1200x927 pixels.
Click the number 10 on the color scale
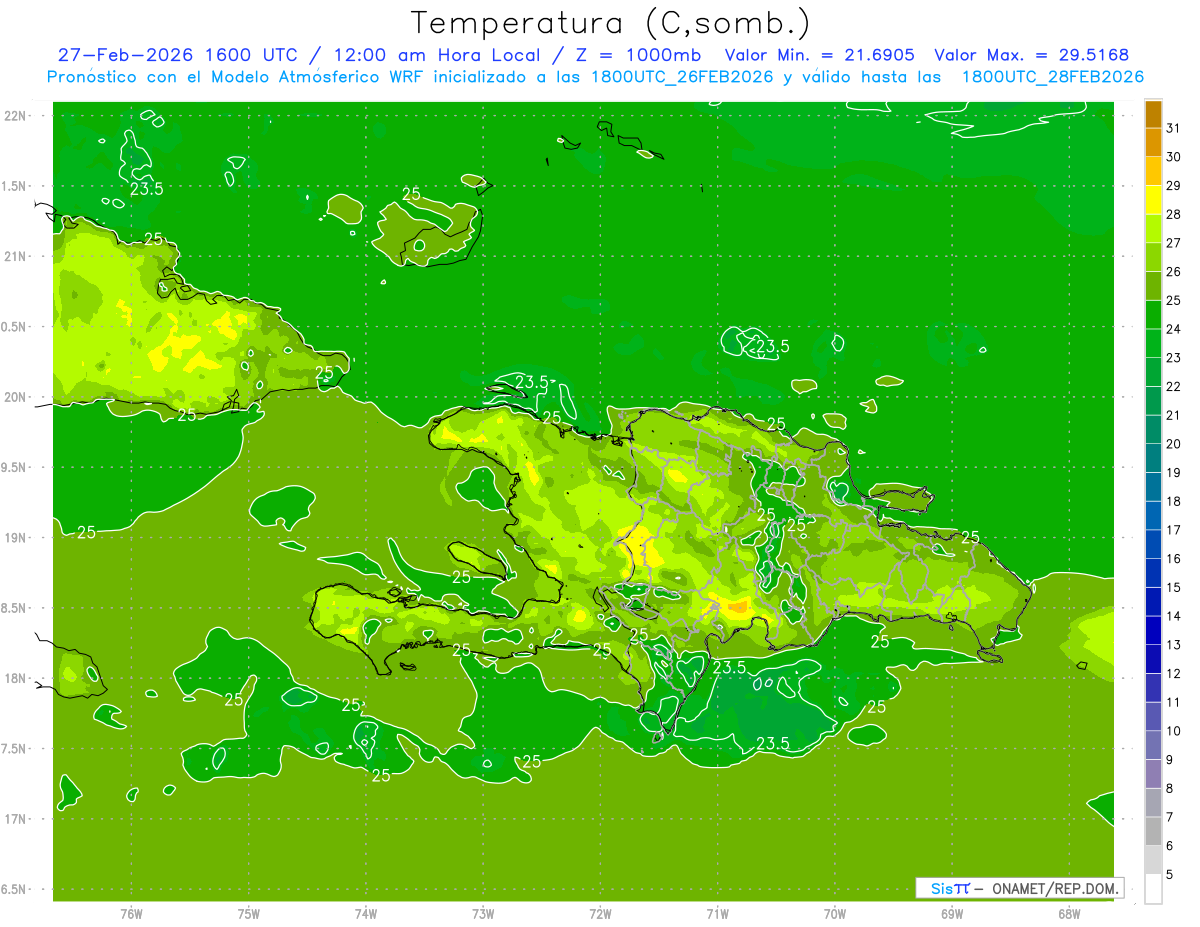click(1174, 731)
